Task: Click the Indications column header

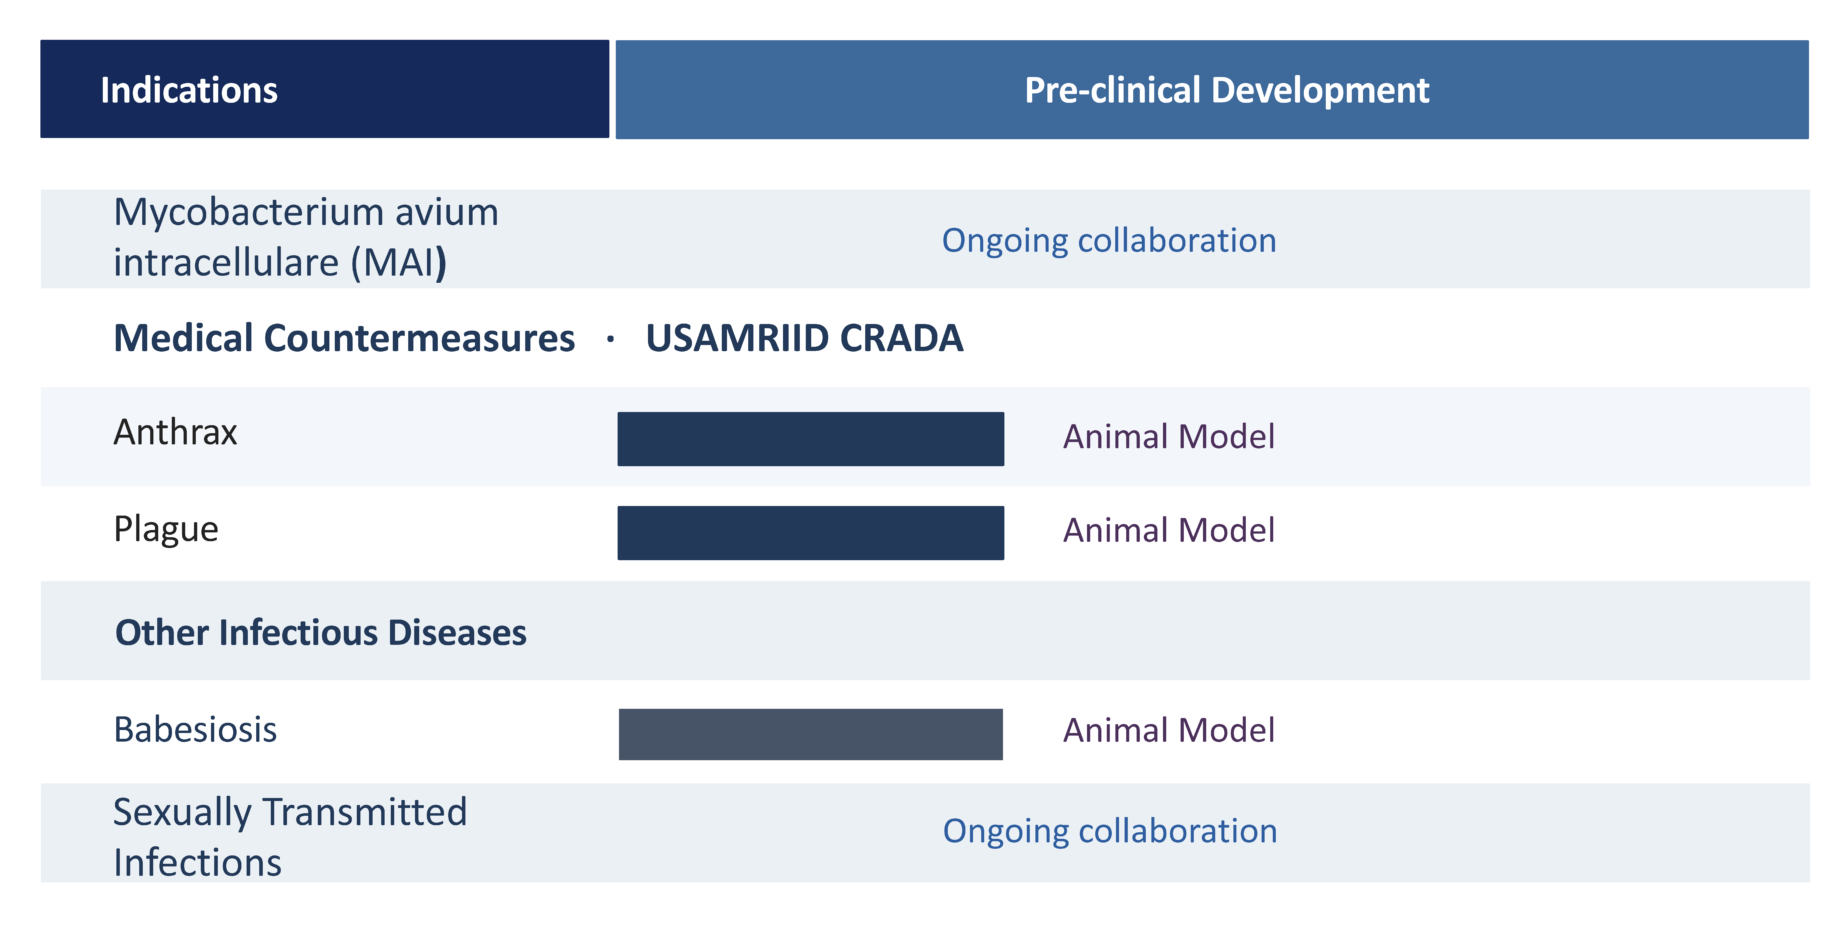Action: [x=189, y=90]
